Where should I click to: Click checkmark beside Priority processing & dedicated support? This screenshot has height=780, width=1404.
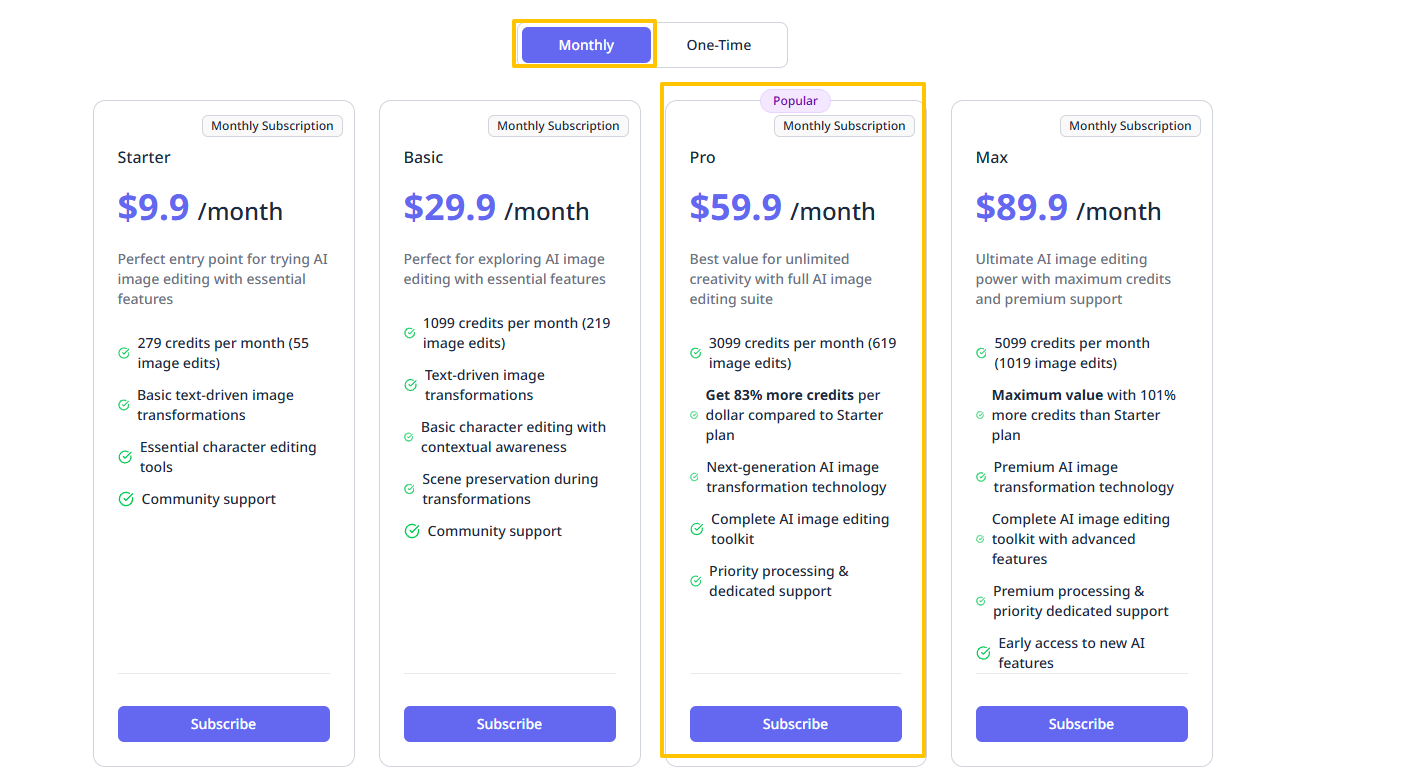point(696,581)
